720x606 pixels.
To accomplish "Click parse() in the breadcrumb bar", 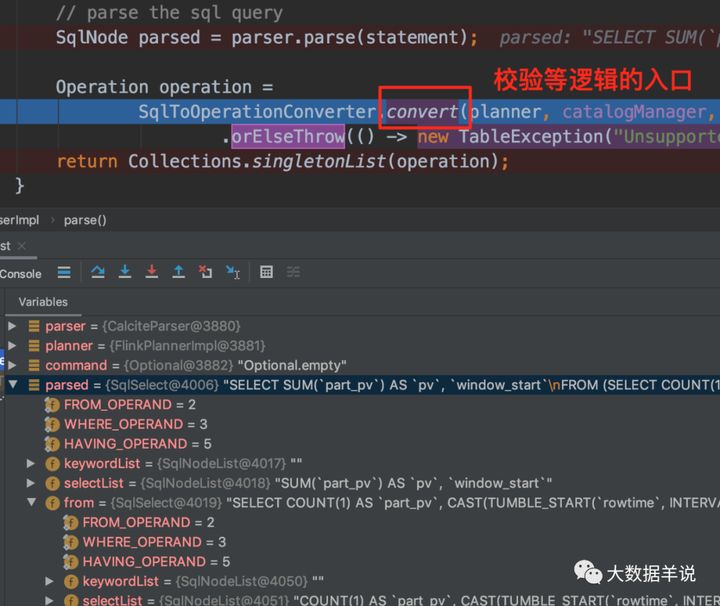I will [x=85, y=220].
